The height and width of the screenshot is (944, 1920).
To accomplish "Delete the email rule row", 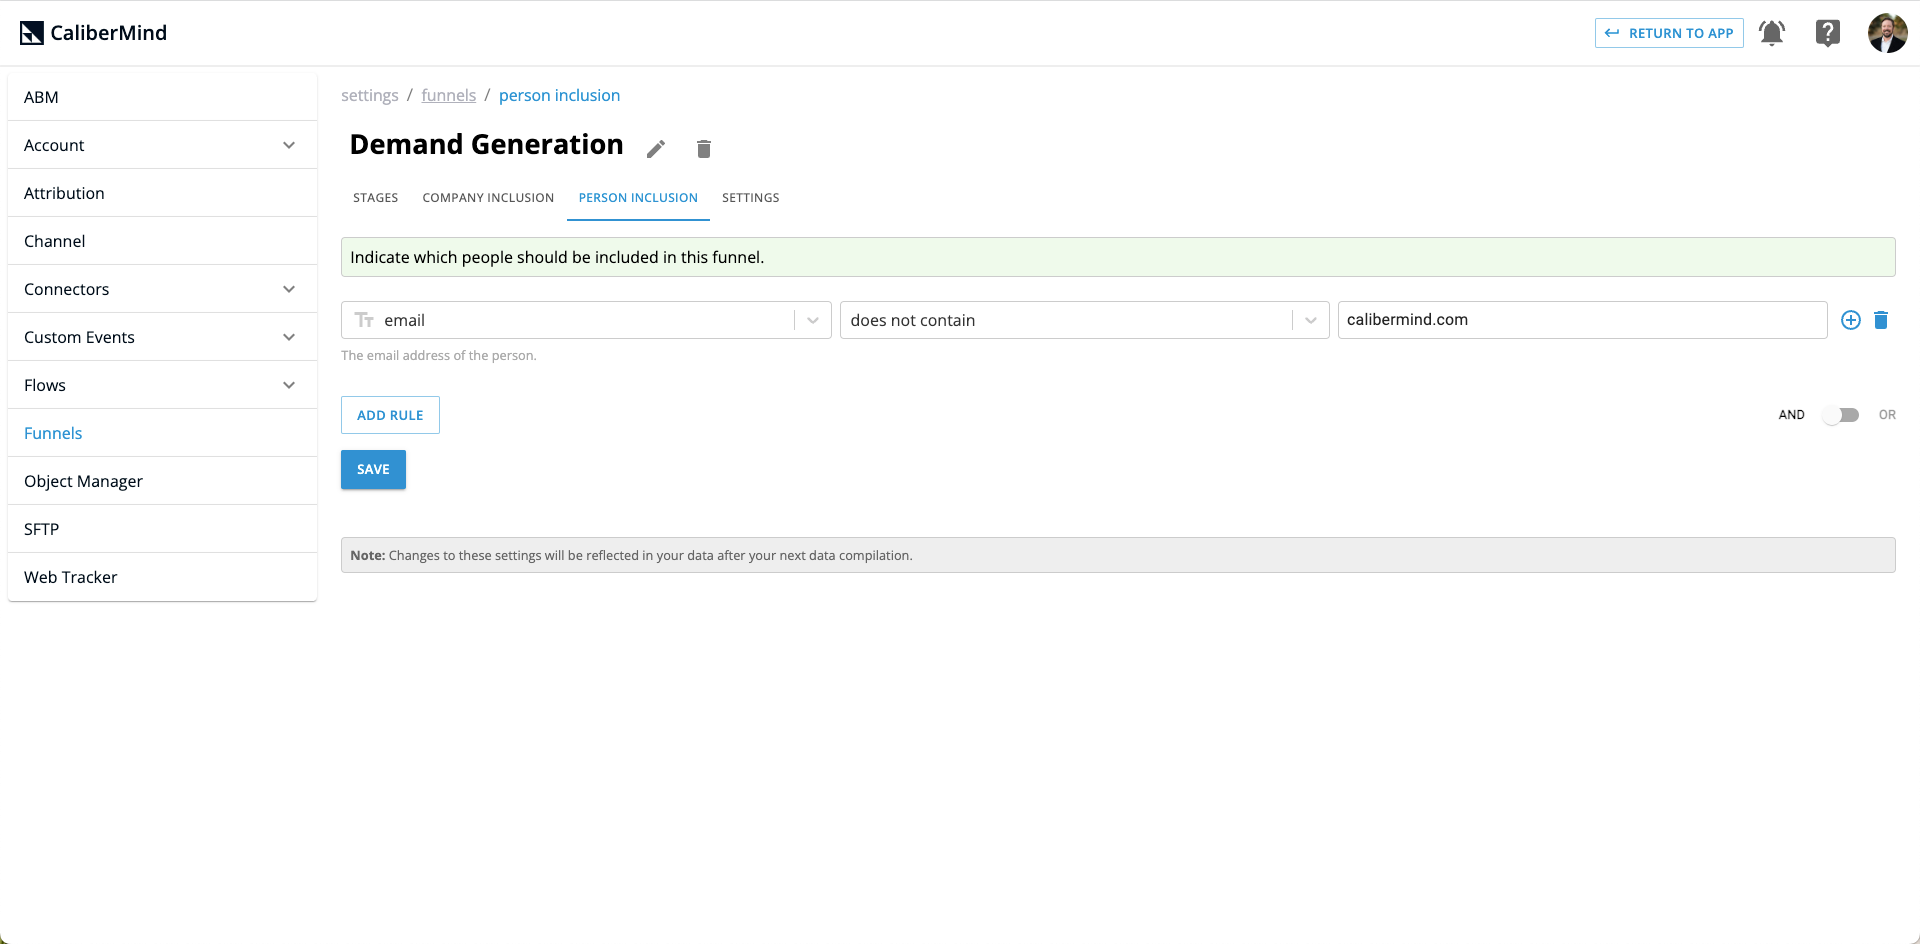I will click(x=1881, y=320).
